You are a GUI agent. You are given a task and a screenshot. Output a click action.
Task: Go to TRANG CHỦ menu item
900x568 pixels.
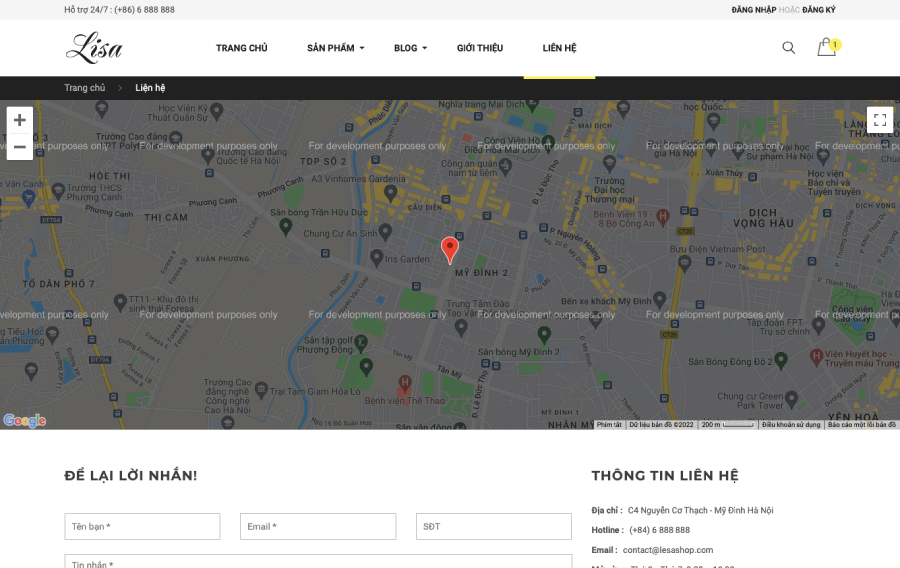click(242, 48)
